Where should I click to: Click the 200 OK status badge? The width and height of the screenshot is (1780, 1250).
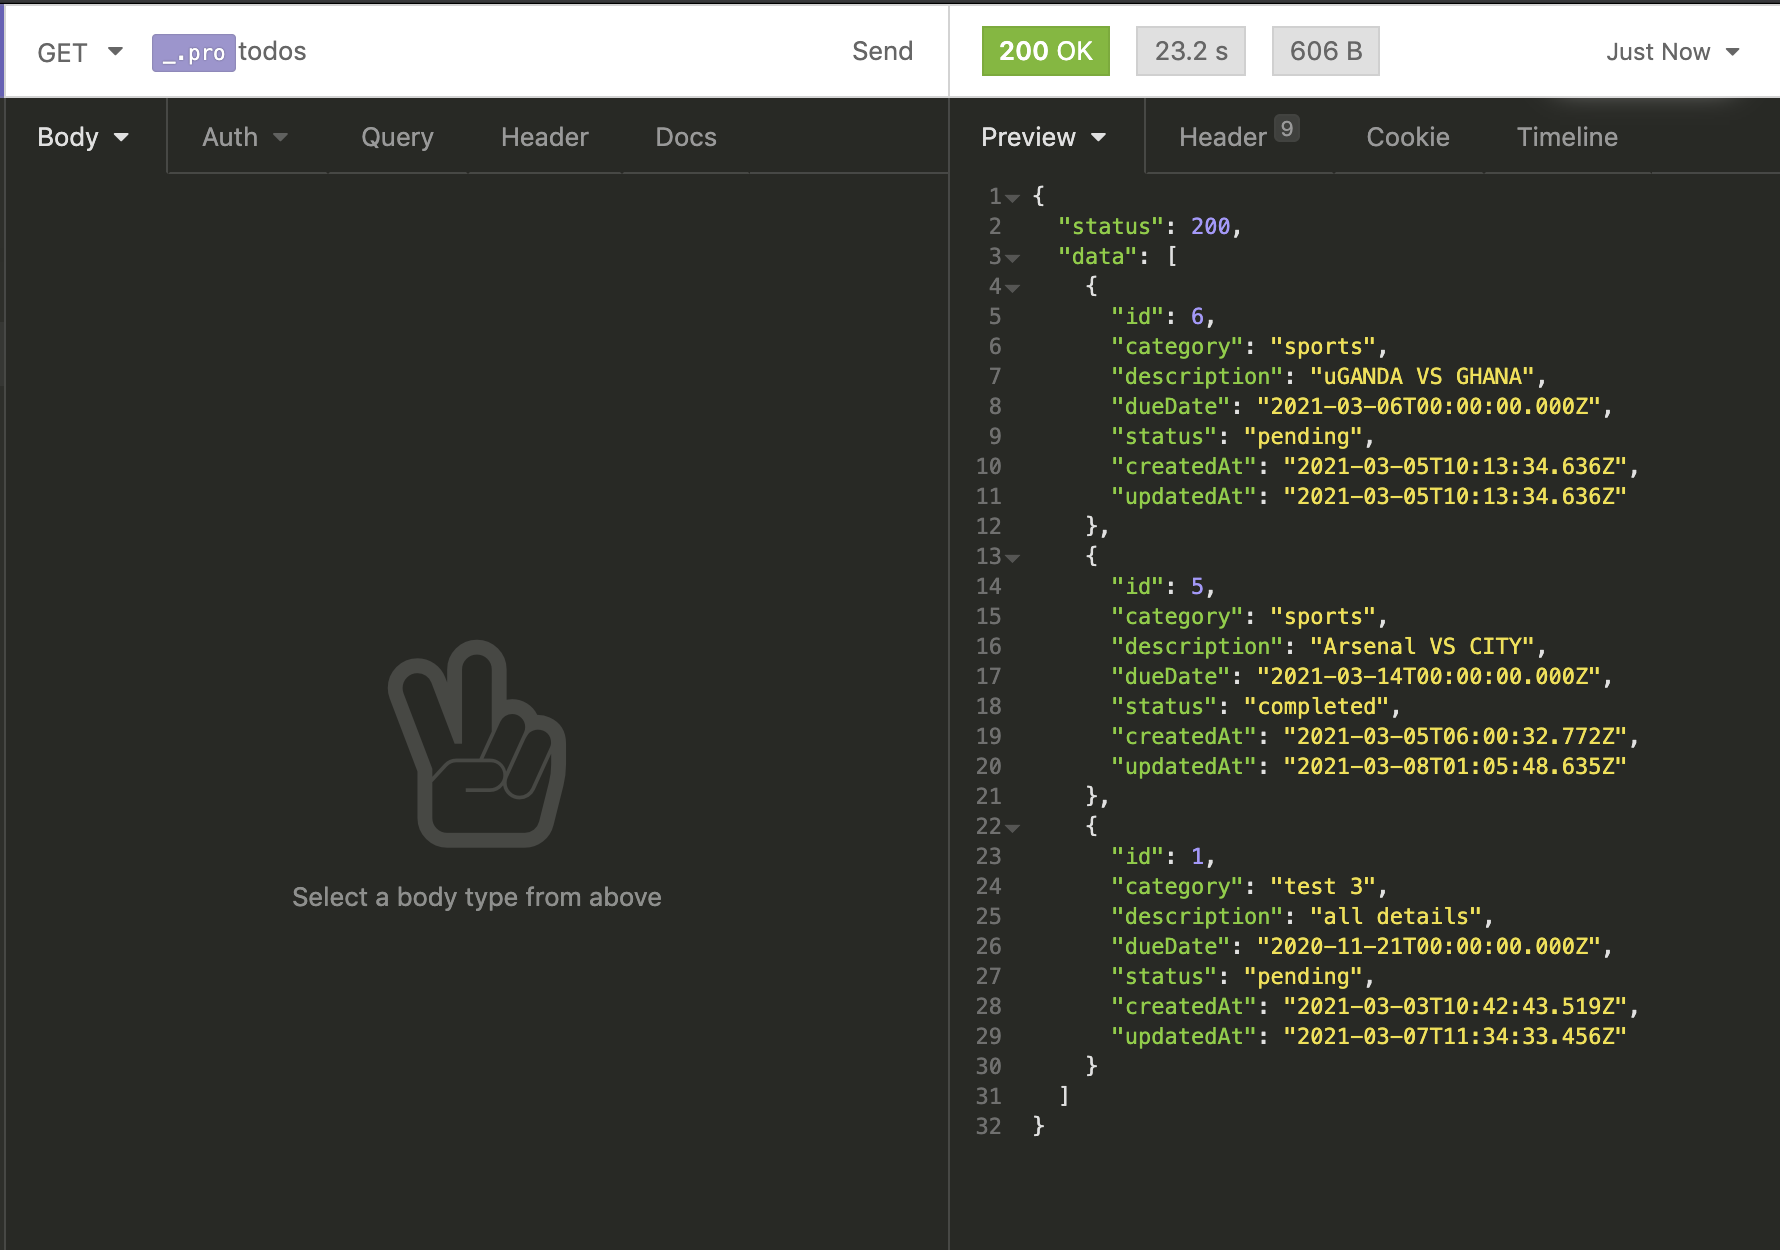[1046, 51]
